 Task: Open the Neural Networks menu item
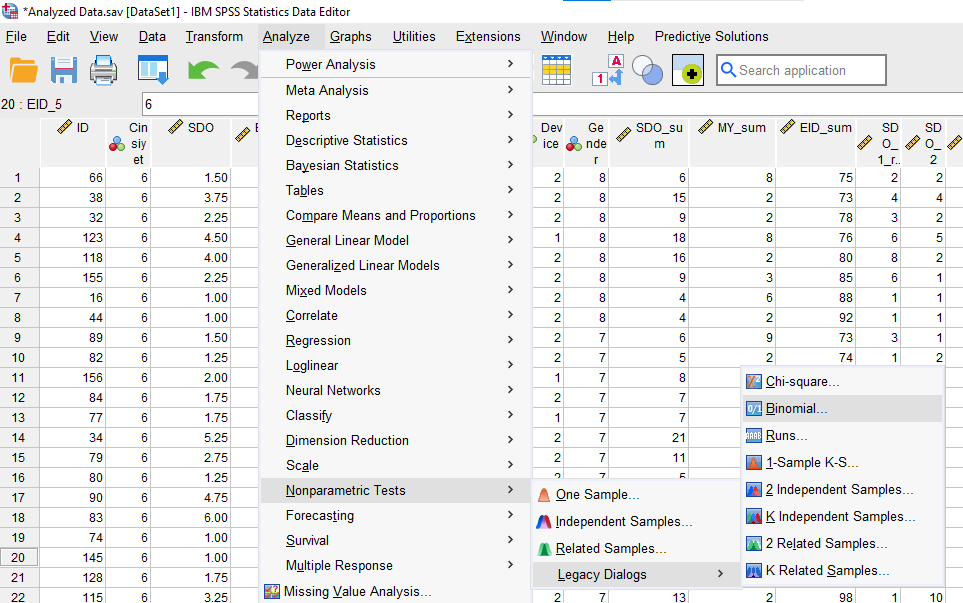[395, 391]
